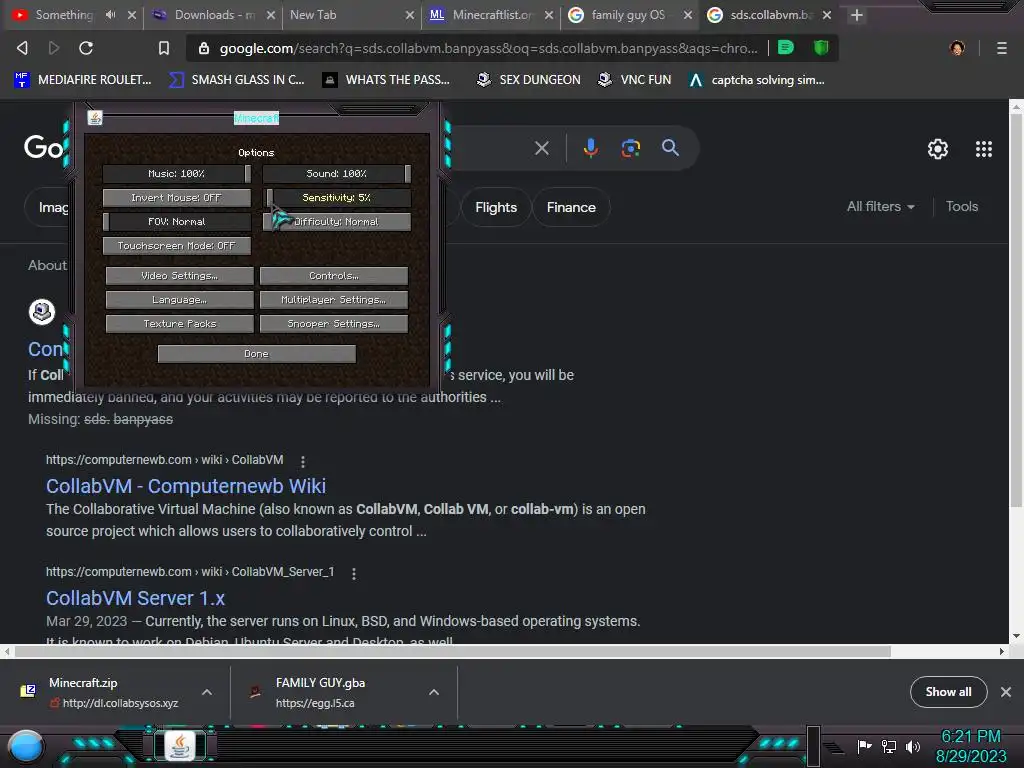The image size is (1024, 768).
Task: Select the Flights search filter
Action: [x=496, y=207]
